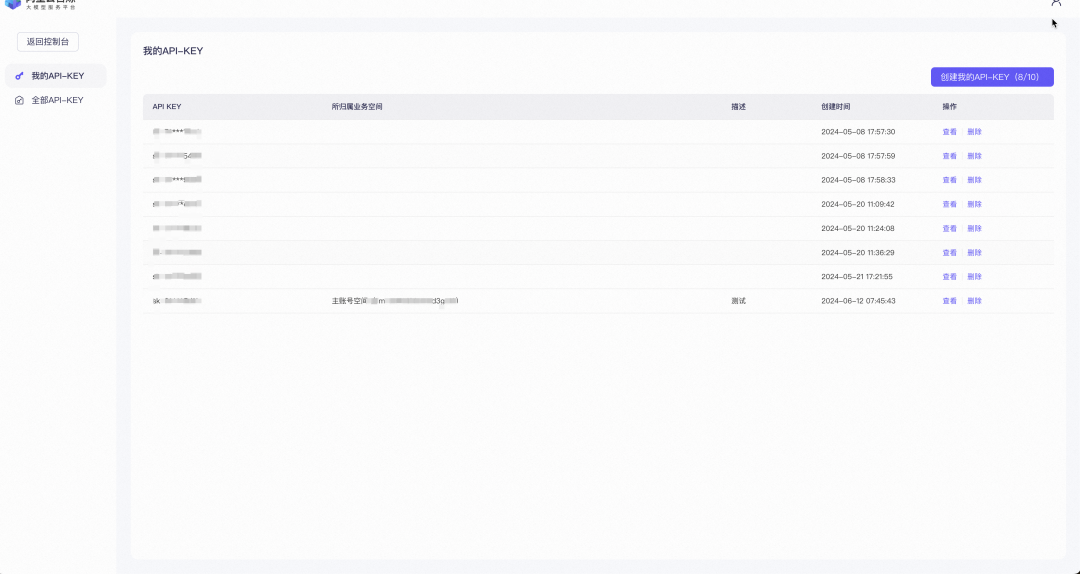1080x574 pixels.
Task: Click the 描述 column header
Action: pyautogui.click(x=738, y=107)
